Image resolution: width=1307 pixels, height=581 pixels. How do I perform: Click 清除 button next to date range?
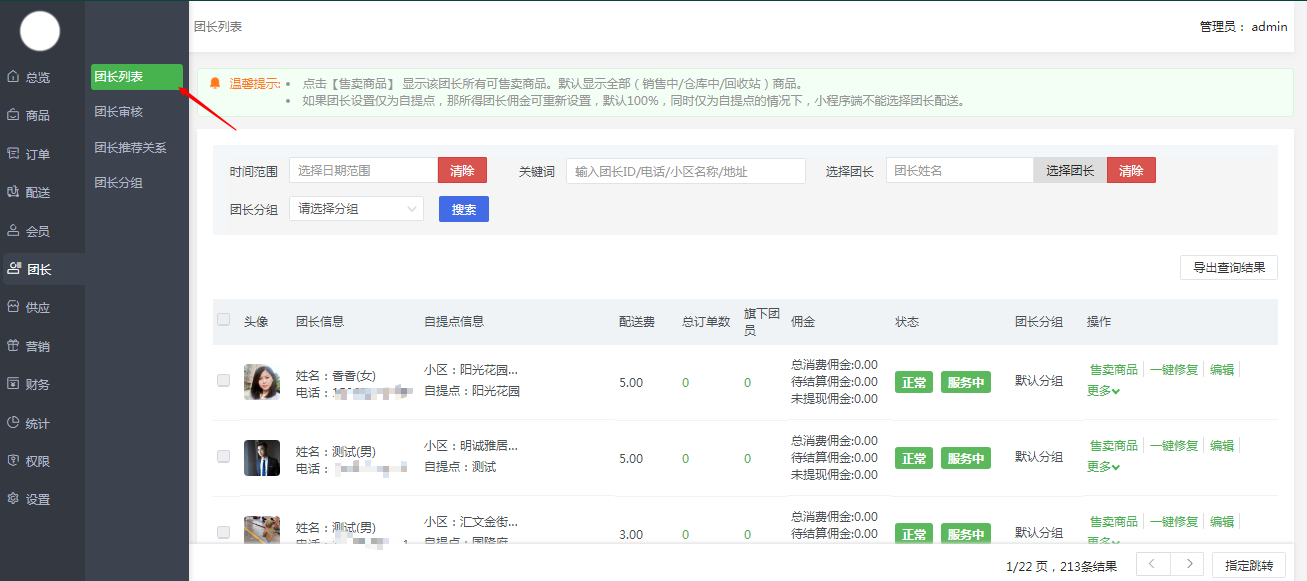(462, 170)
